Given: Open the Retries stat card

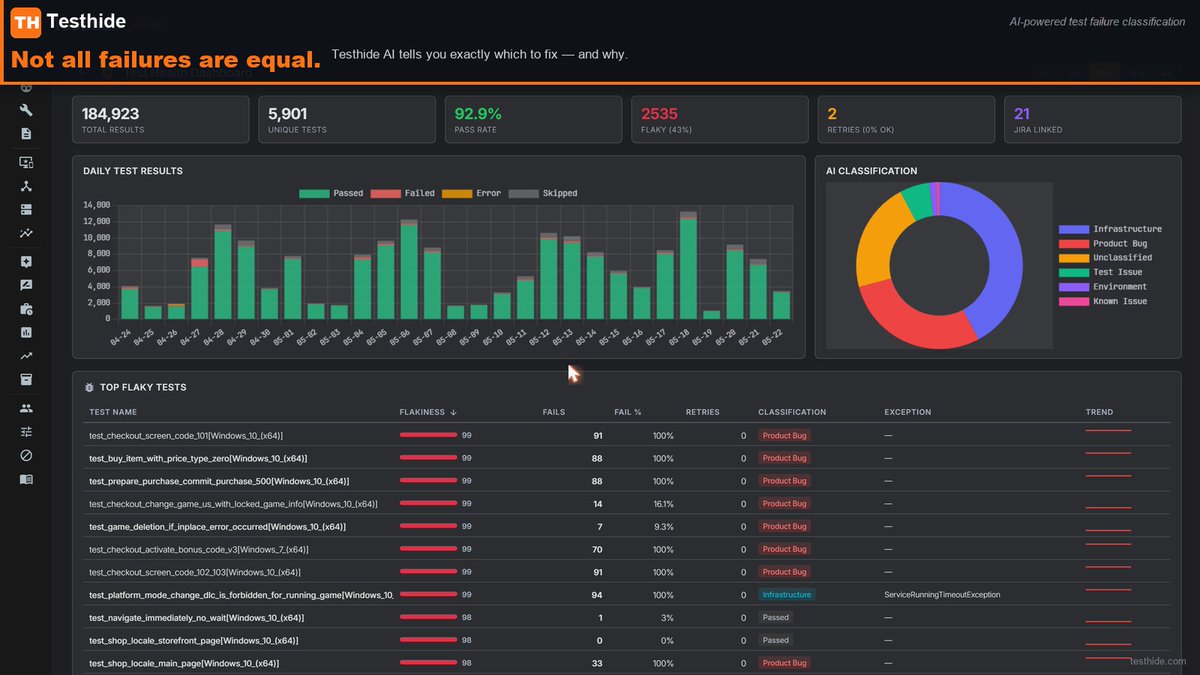Looking at the screenshot, I should tap(906, 120).
